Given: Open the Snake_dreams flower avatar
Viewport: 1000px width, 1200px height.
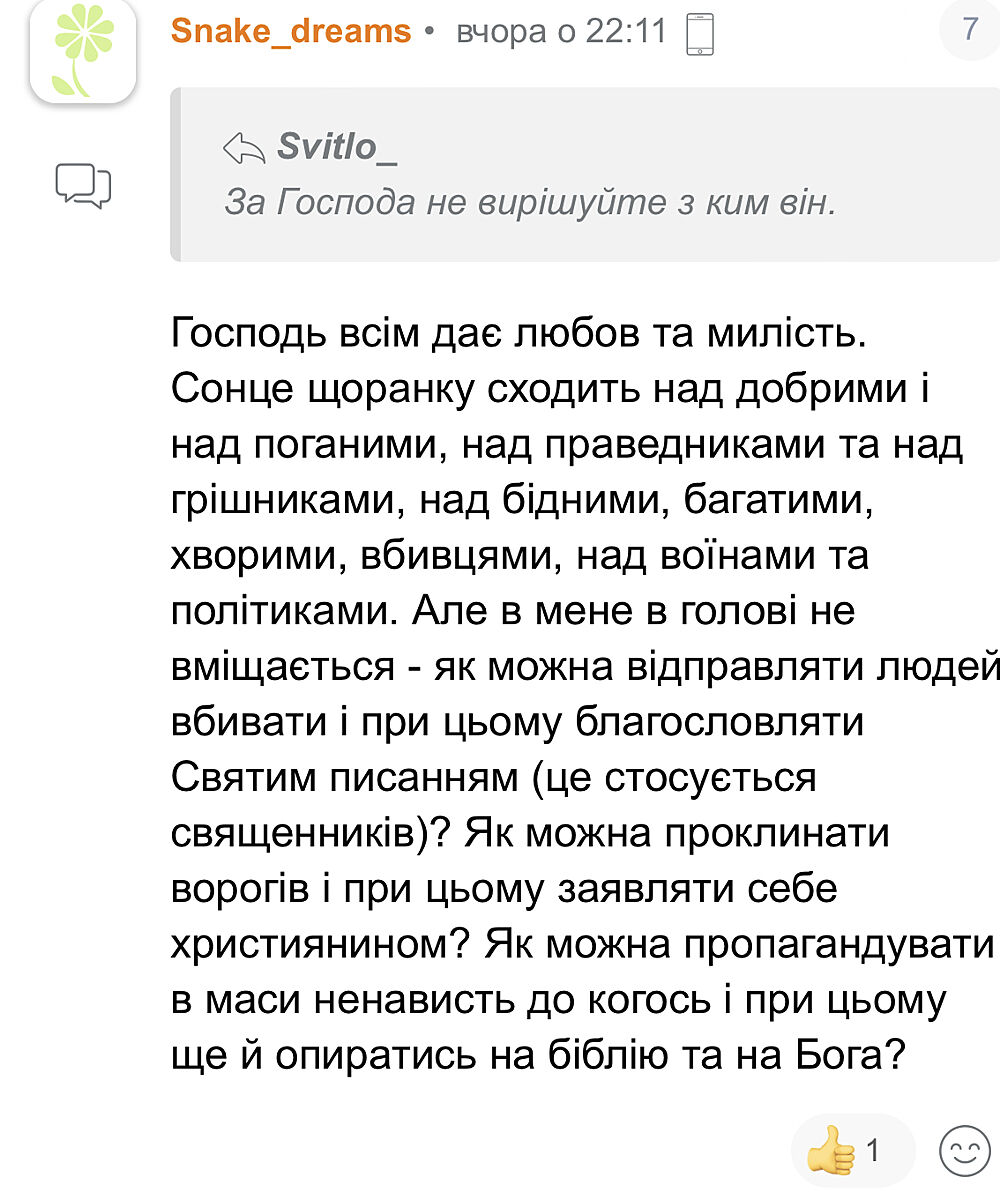Looking at the screenshot, I should [x=82, y=49].
